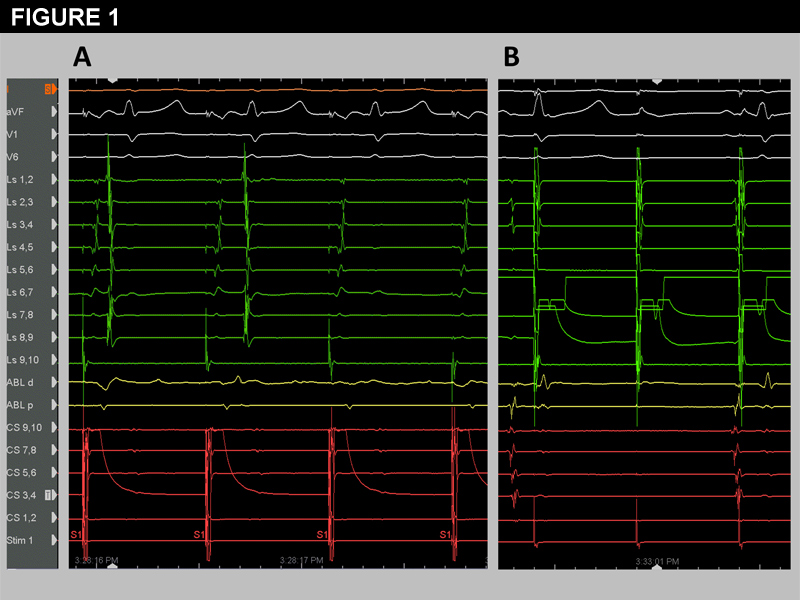Toggle the arrow next to the Stim 1 channel
The width and height of the screenshot is (800, 600).
coord(55,540)
